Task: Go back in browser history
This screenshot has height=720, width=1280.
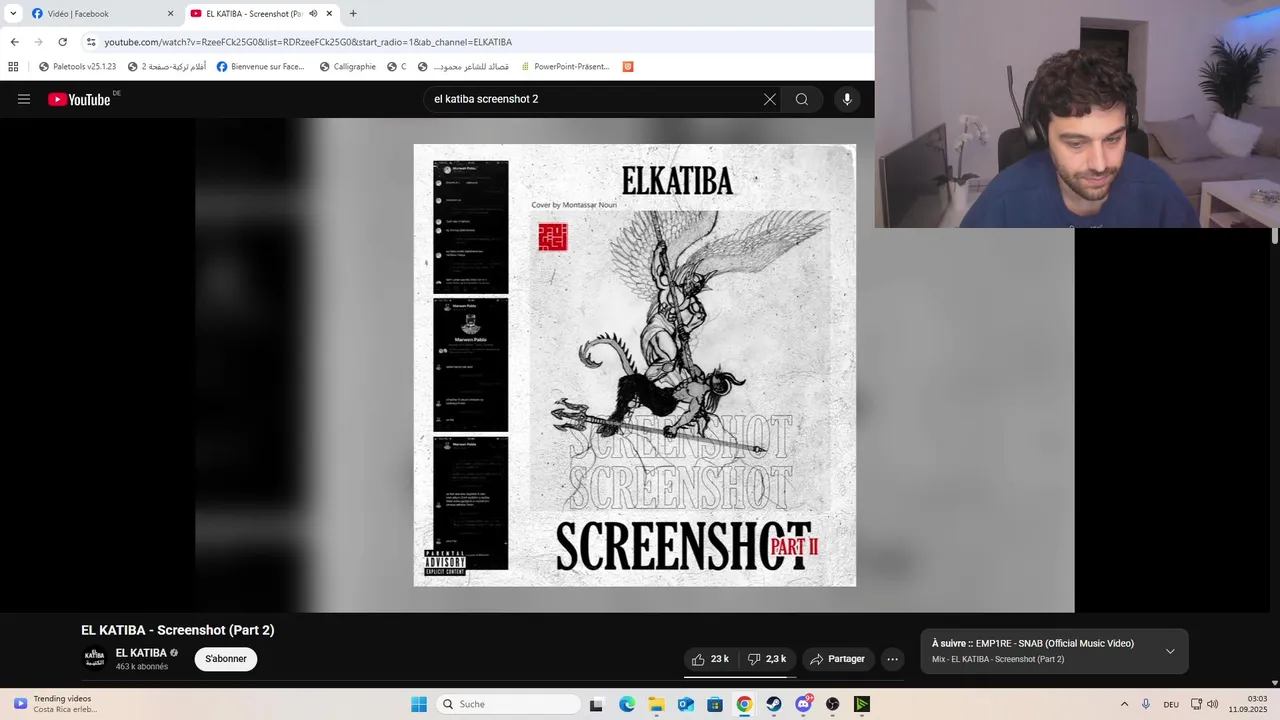Action: 14,42
